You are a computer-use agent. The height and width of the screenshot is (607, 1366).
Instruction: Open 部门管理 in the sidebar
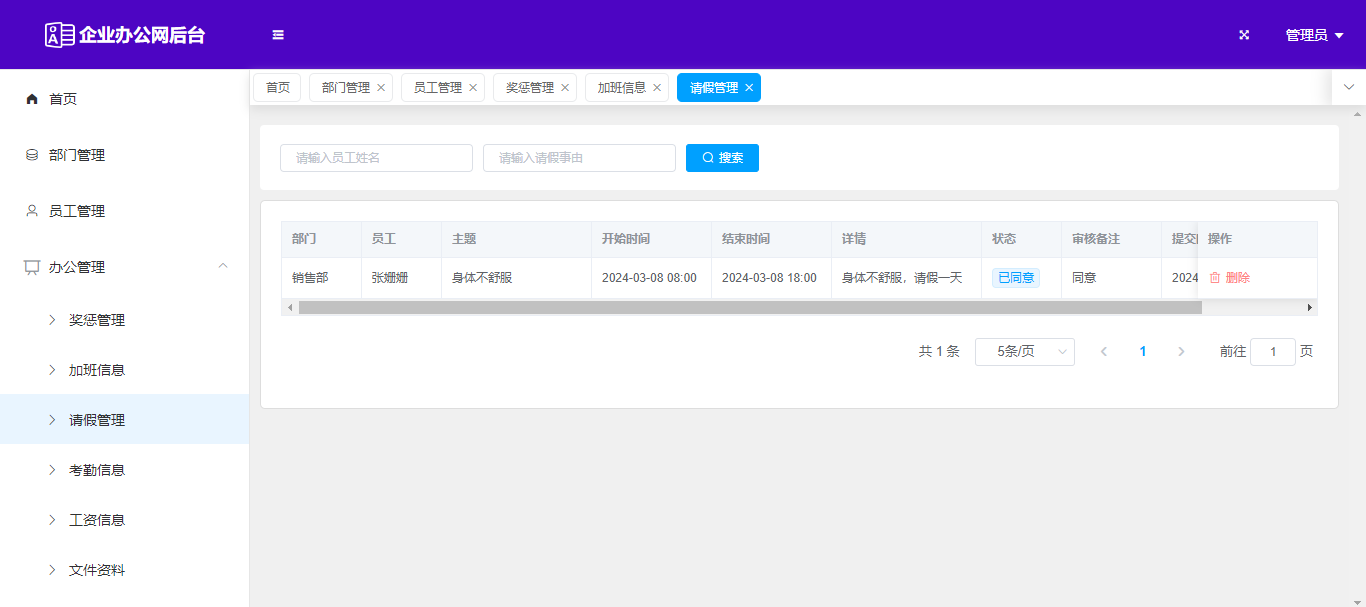(x=77, y=155)
